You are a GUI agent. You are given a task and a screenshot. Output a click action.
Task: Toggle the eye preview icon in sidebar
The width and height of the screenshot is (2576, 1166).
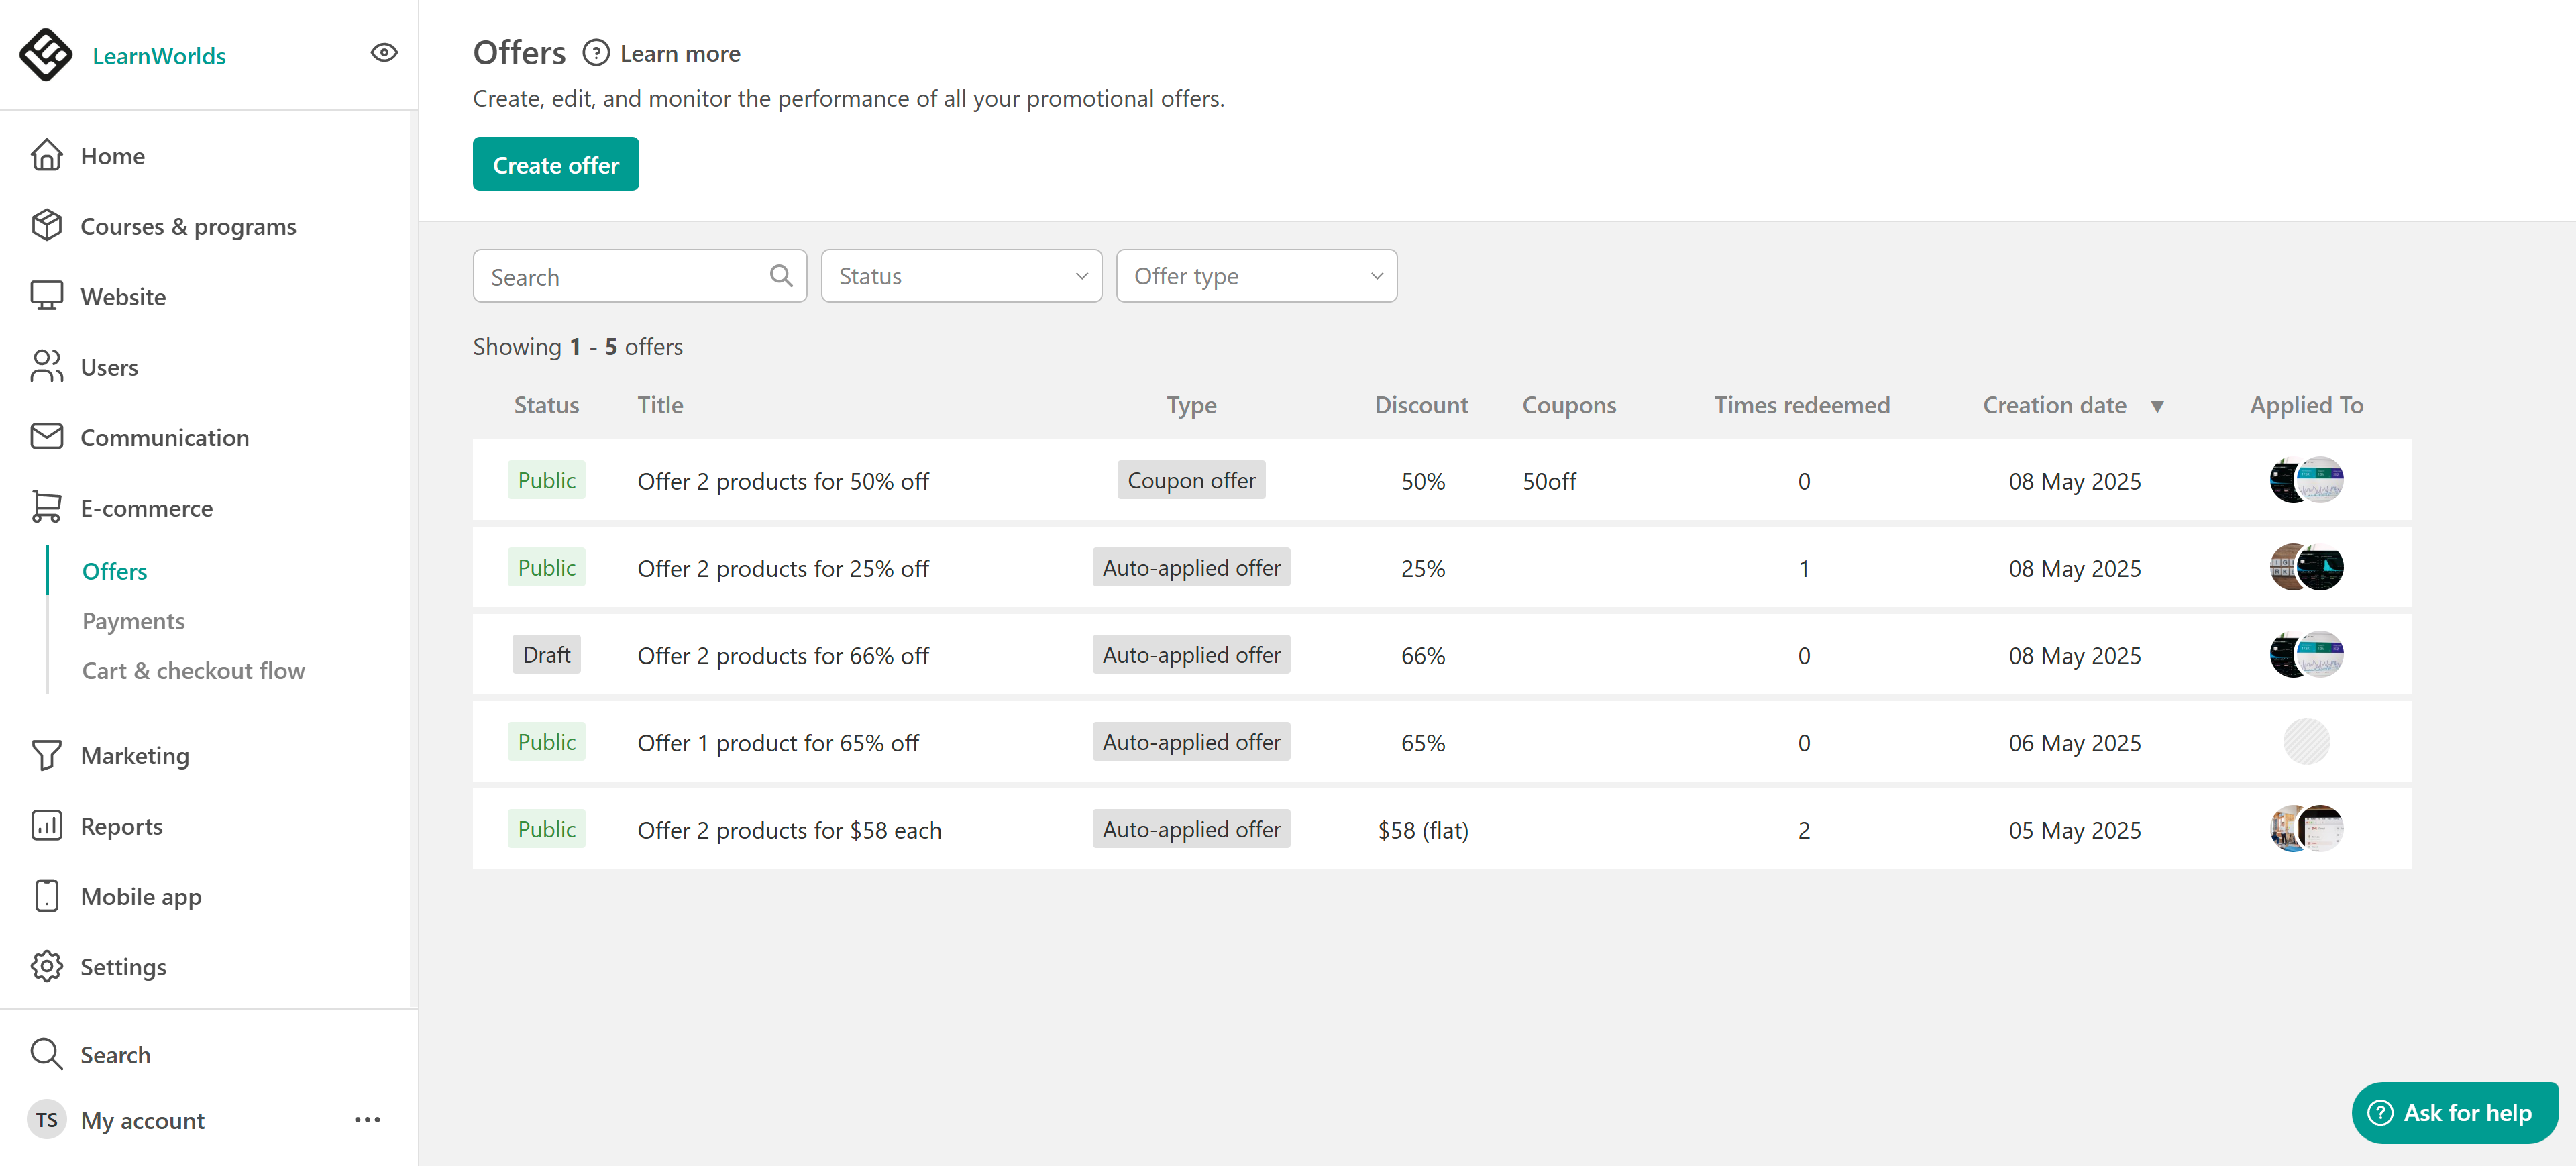384,53
